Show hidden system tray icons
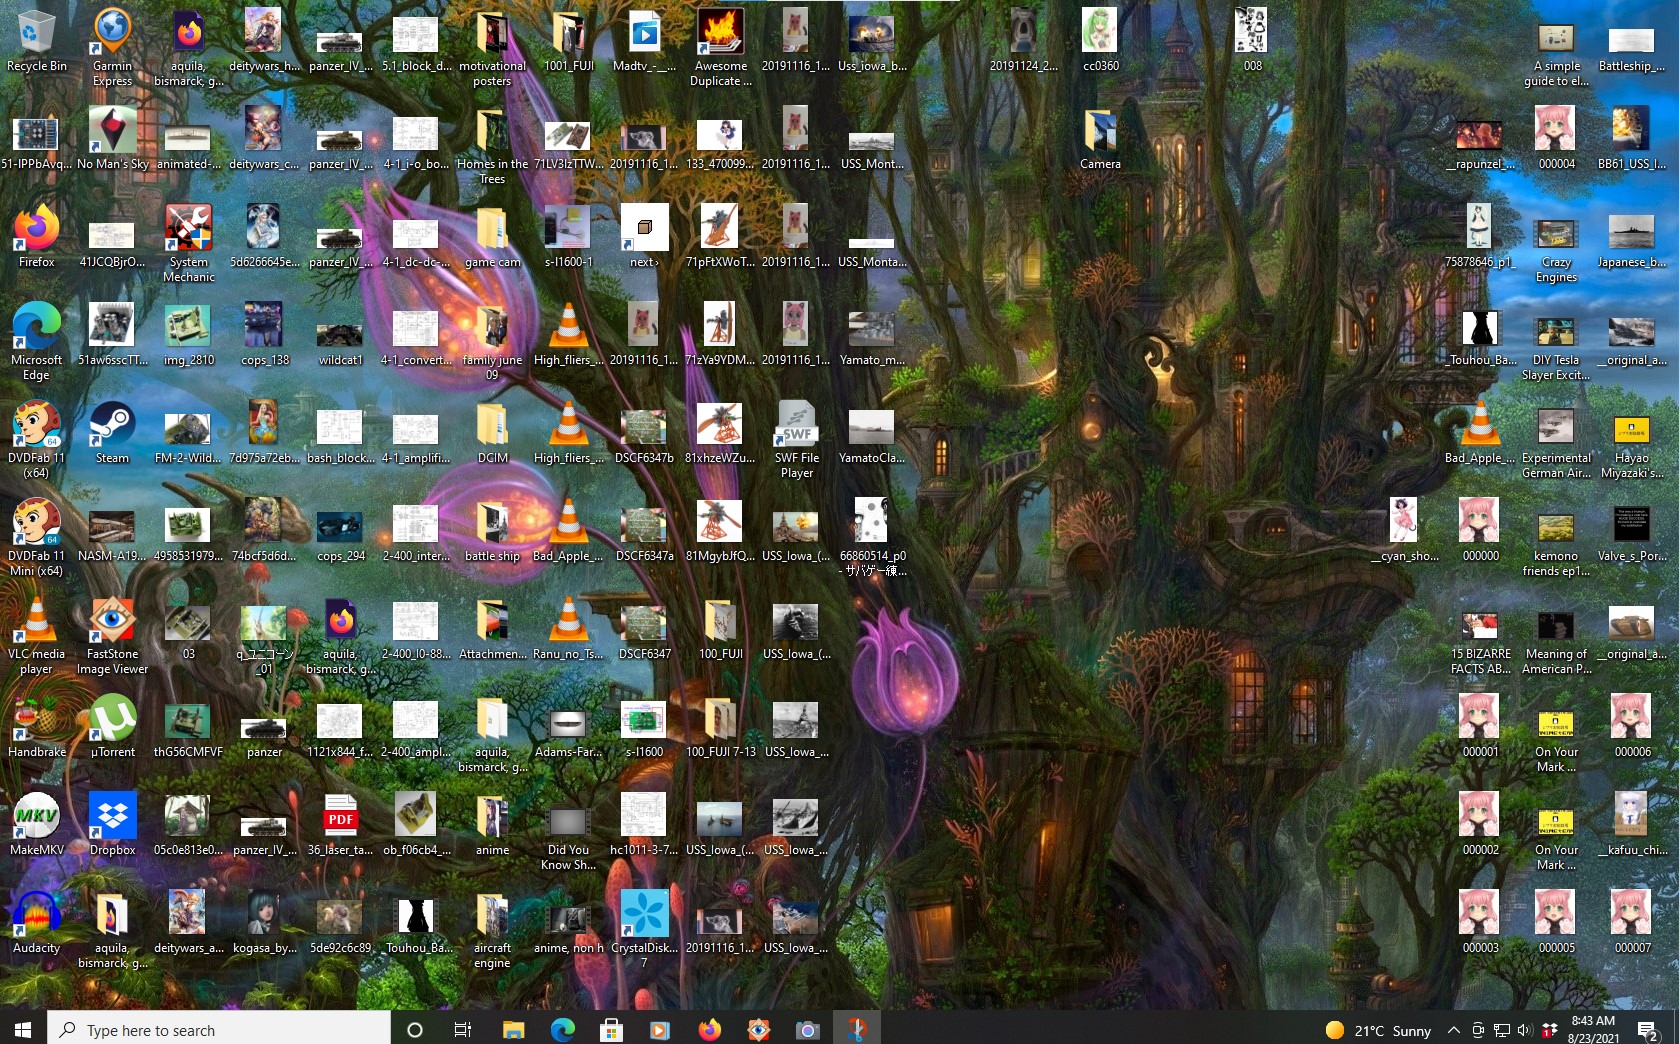 [x=1453, y=1030]
